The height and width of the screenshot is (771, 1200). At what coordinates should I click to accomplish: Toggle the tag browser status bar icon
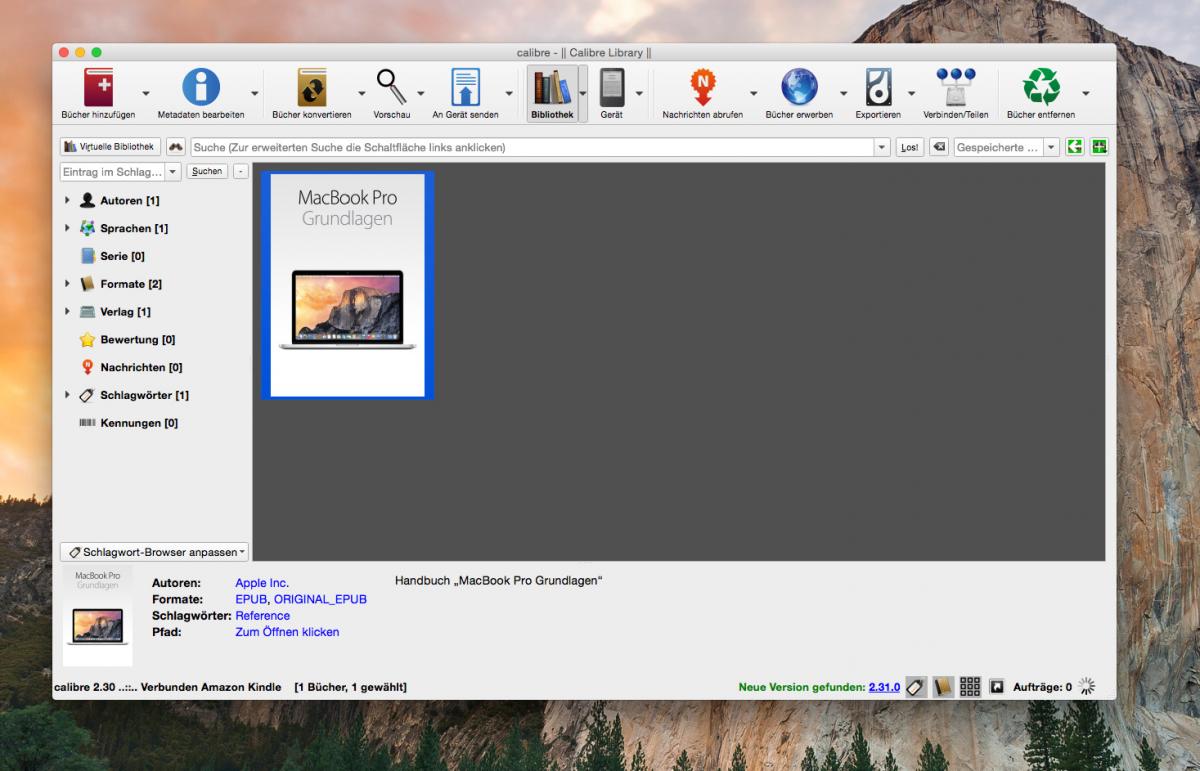tap(915, 687)
